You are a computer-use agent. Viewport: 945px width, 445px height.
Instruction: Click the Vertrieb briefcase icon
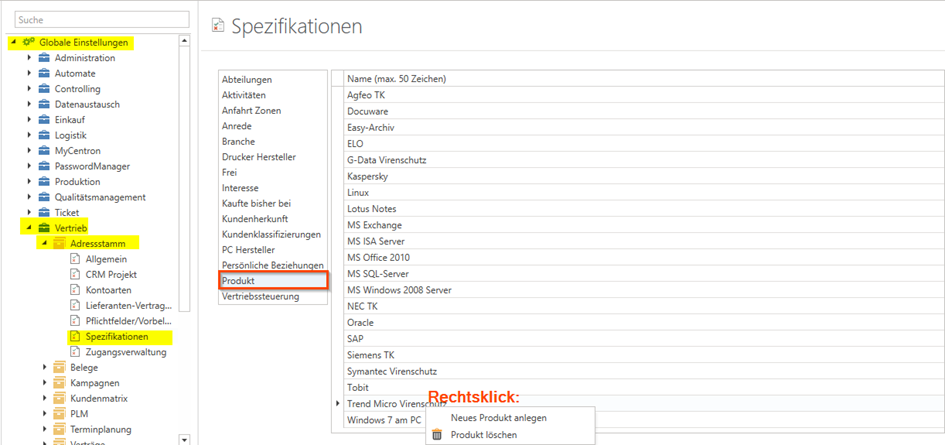coord(44,228)
